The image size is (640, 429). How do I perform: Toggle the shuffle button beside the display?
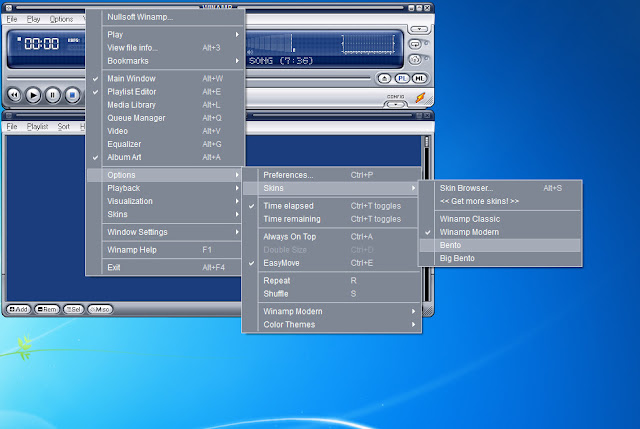(415, 60)
